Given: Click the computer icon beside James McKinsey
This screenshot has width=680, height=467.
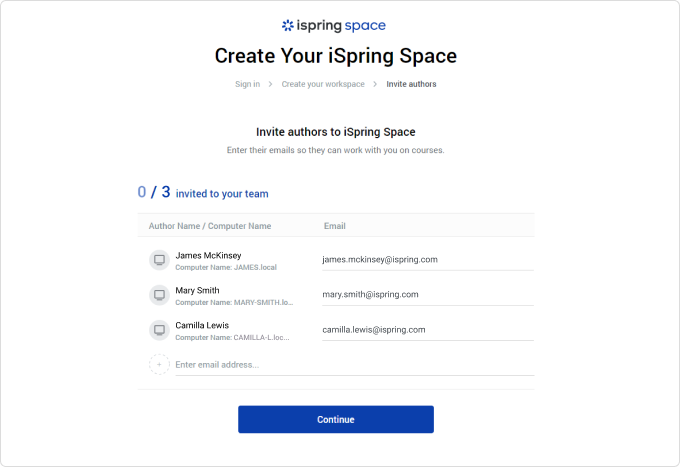Looking at the screenshot, I should click(159, 260).
